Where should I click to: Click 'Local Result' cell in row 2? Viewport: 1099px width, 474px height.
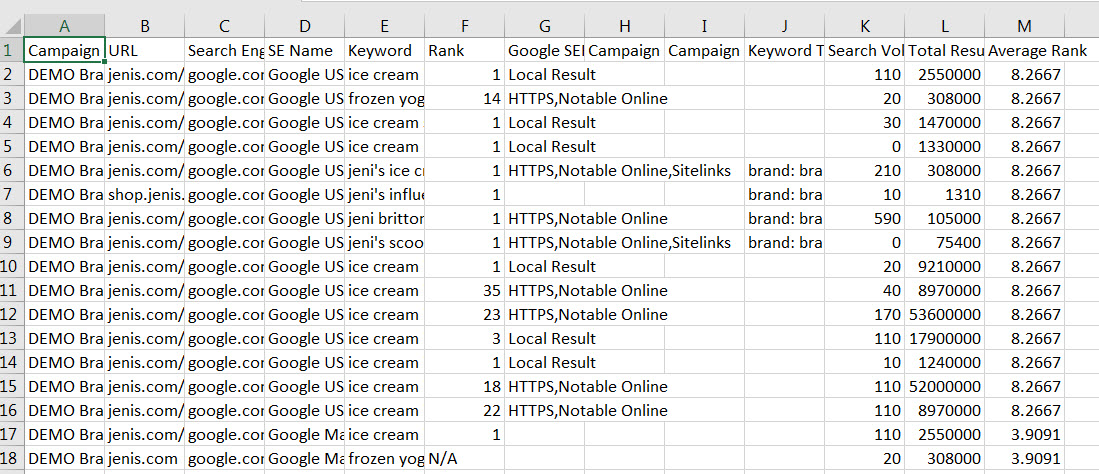pyautogui.click(x=545, y=74)
